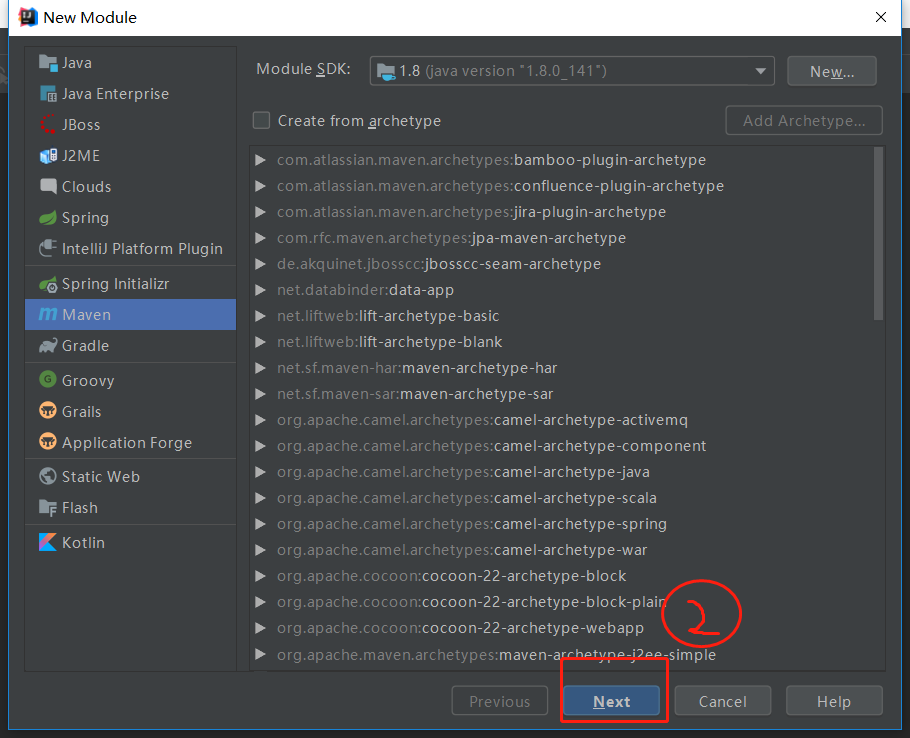This screenshot has width=910, height=738.
Task: Select Kotlin module type label
Action: pyautogui.click(x=84, y=542)
